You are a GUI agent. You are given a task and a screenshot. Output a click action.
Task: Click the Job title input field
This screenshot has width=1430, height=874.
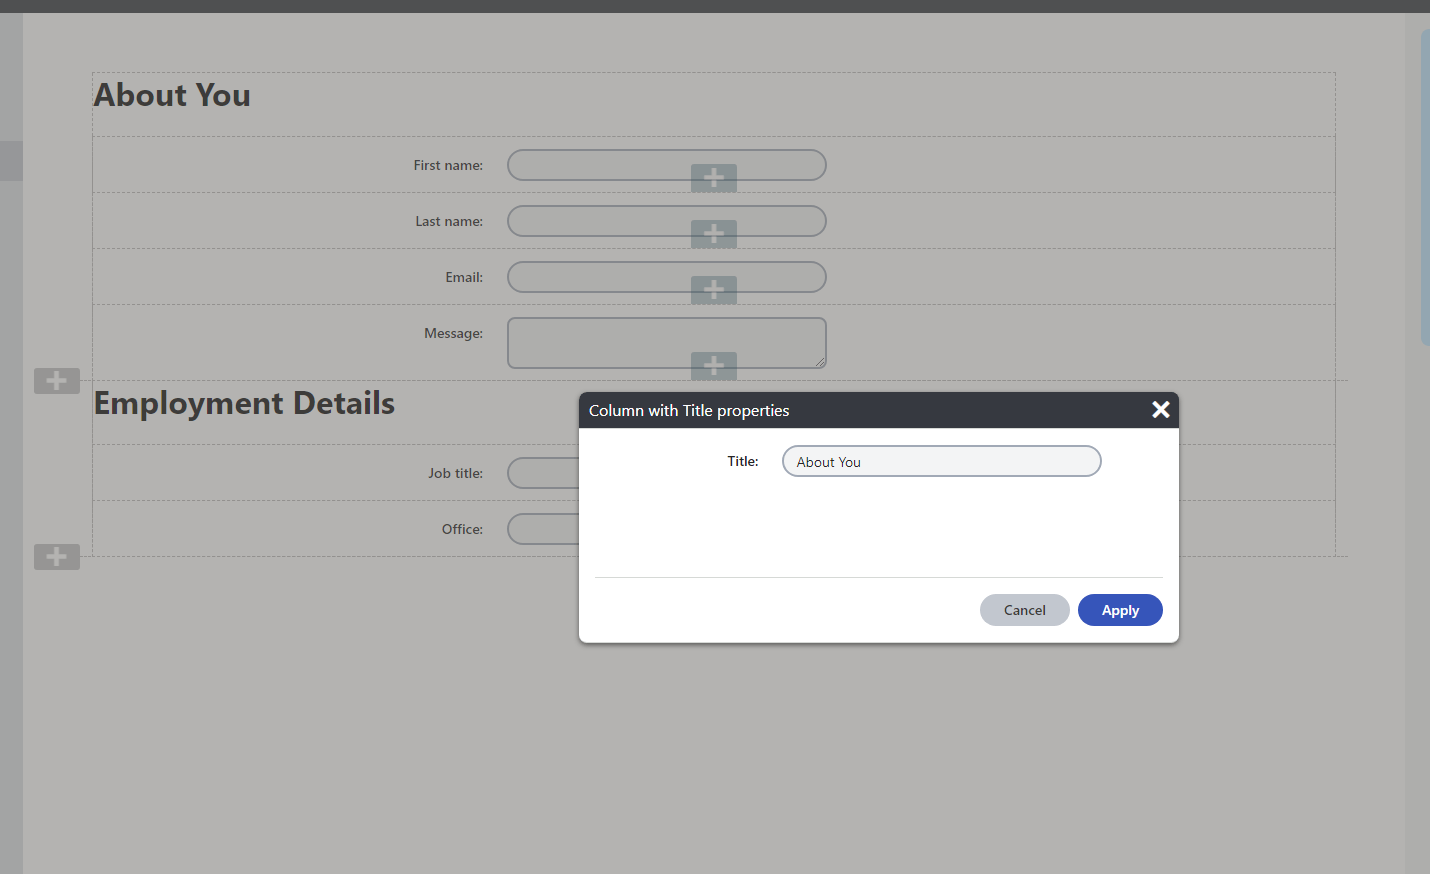tap(543, 473)
